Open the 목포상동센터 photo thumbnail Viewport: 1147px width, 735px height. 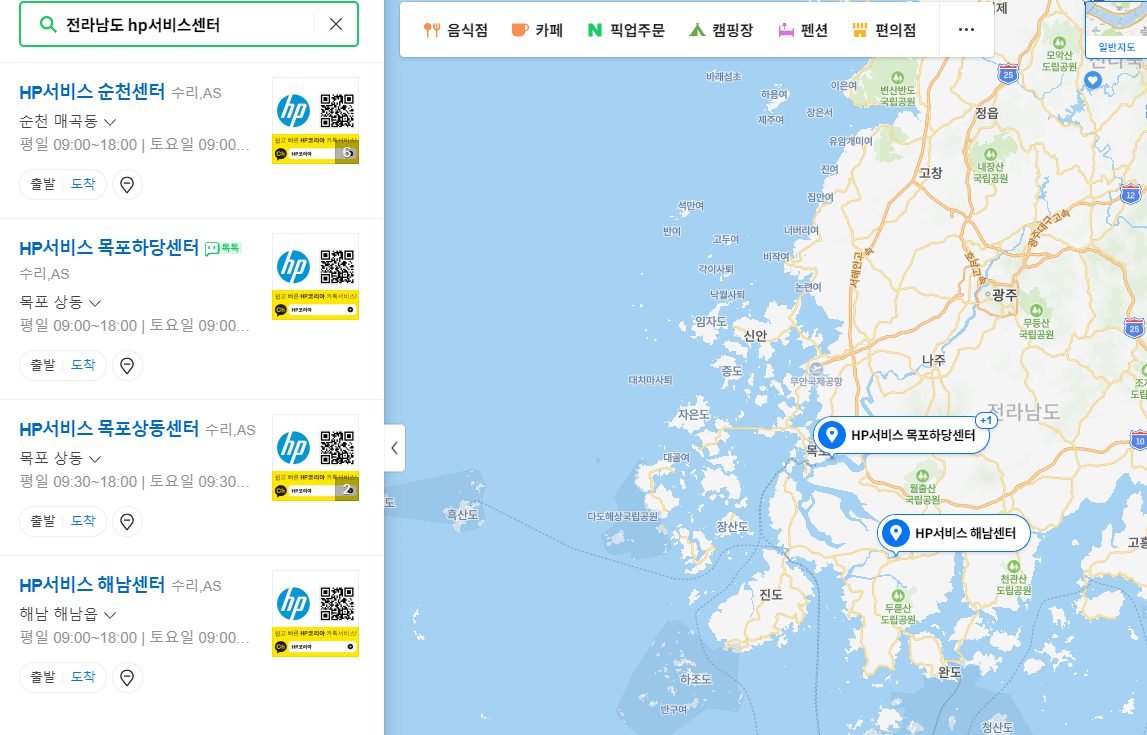click(x=315, y=457)
